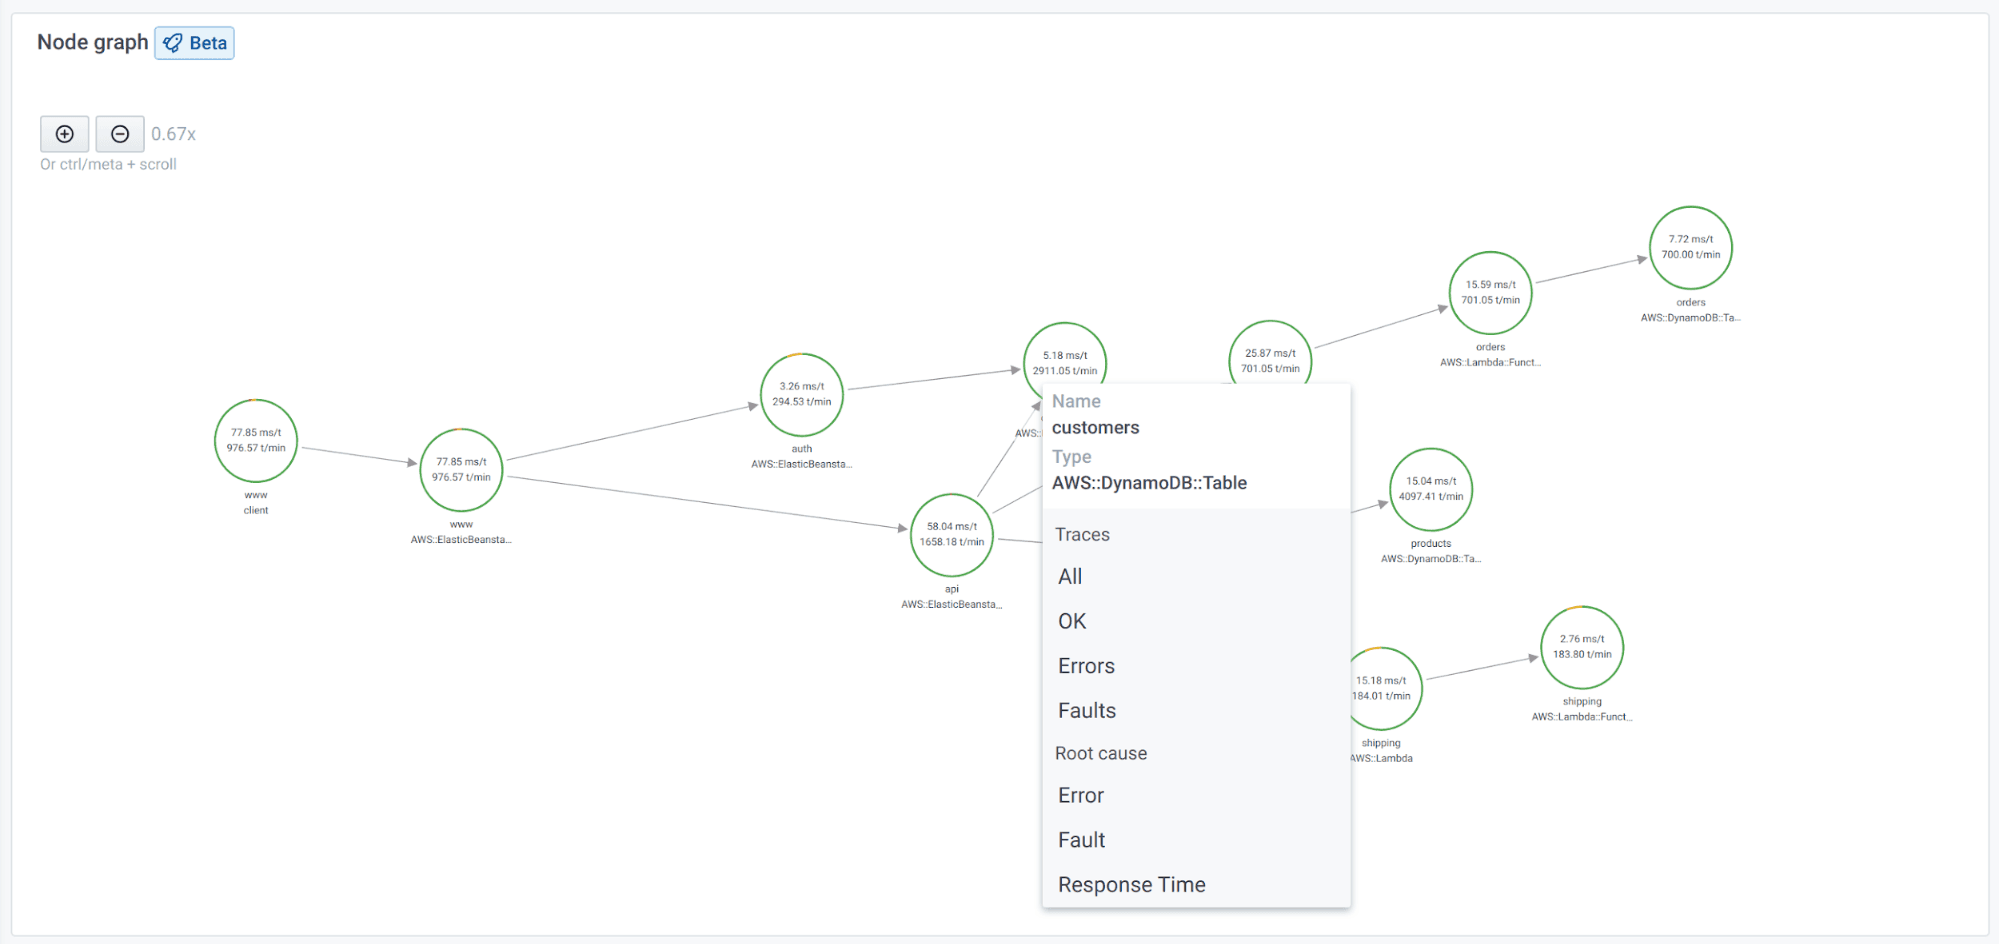Choose Errors traces in context menu
1999x945 pixels.
1086,666
